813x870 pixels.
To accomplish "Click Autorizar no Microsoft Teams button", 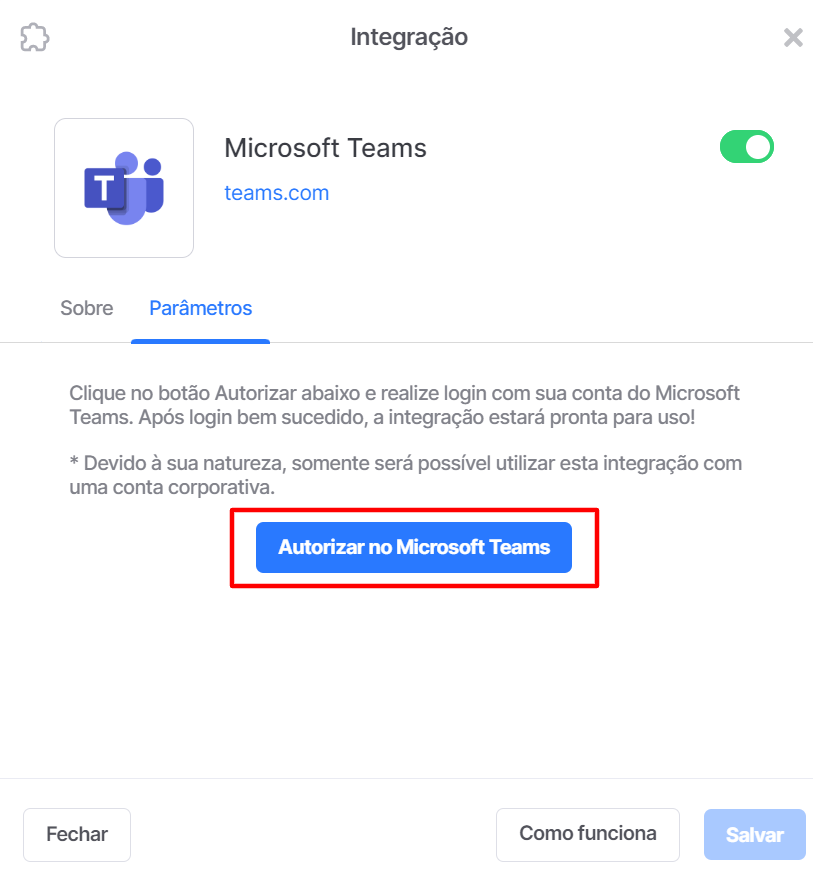I will (413, 547).
